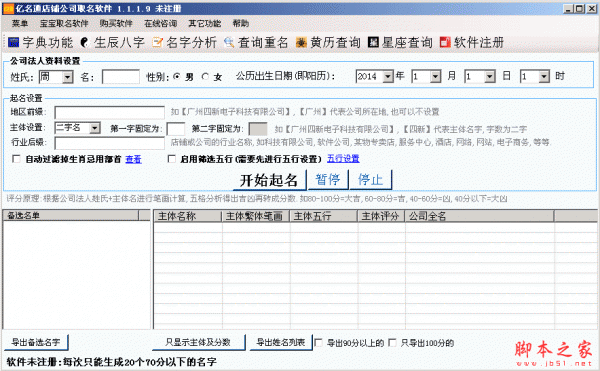This screenshot has width=600, height=371.
Task: Open the 字典功能 dictionary tool
Action: tap(40, 42)
